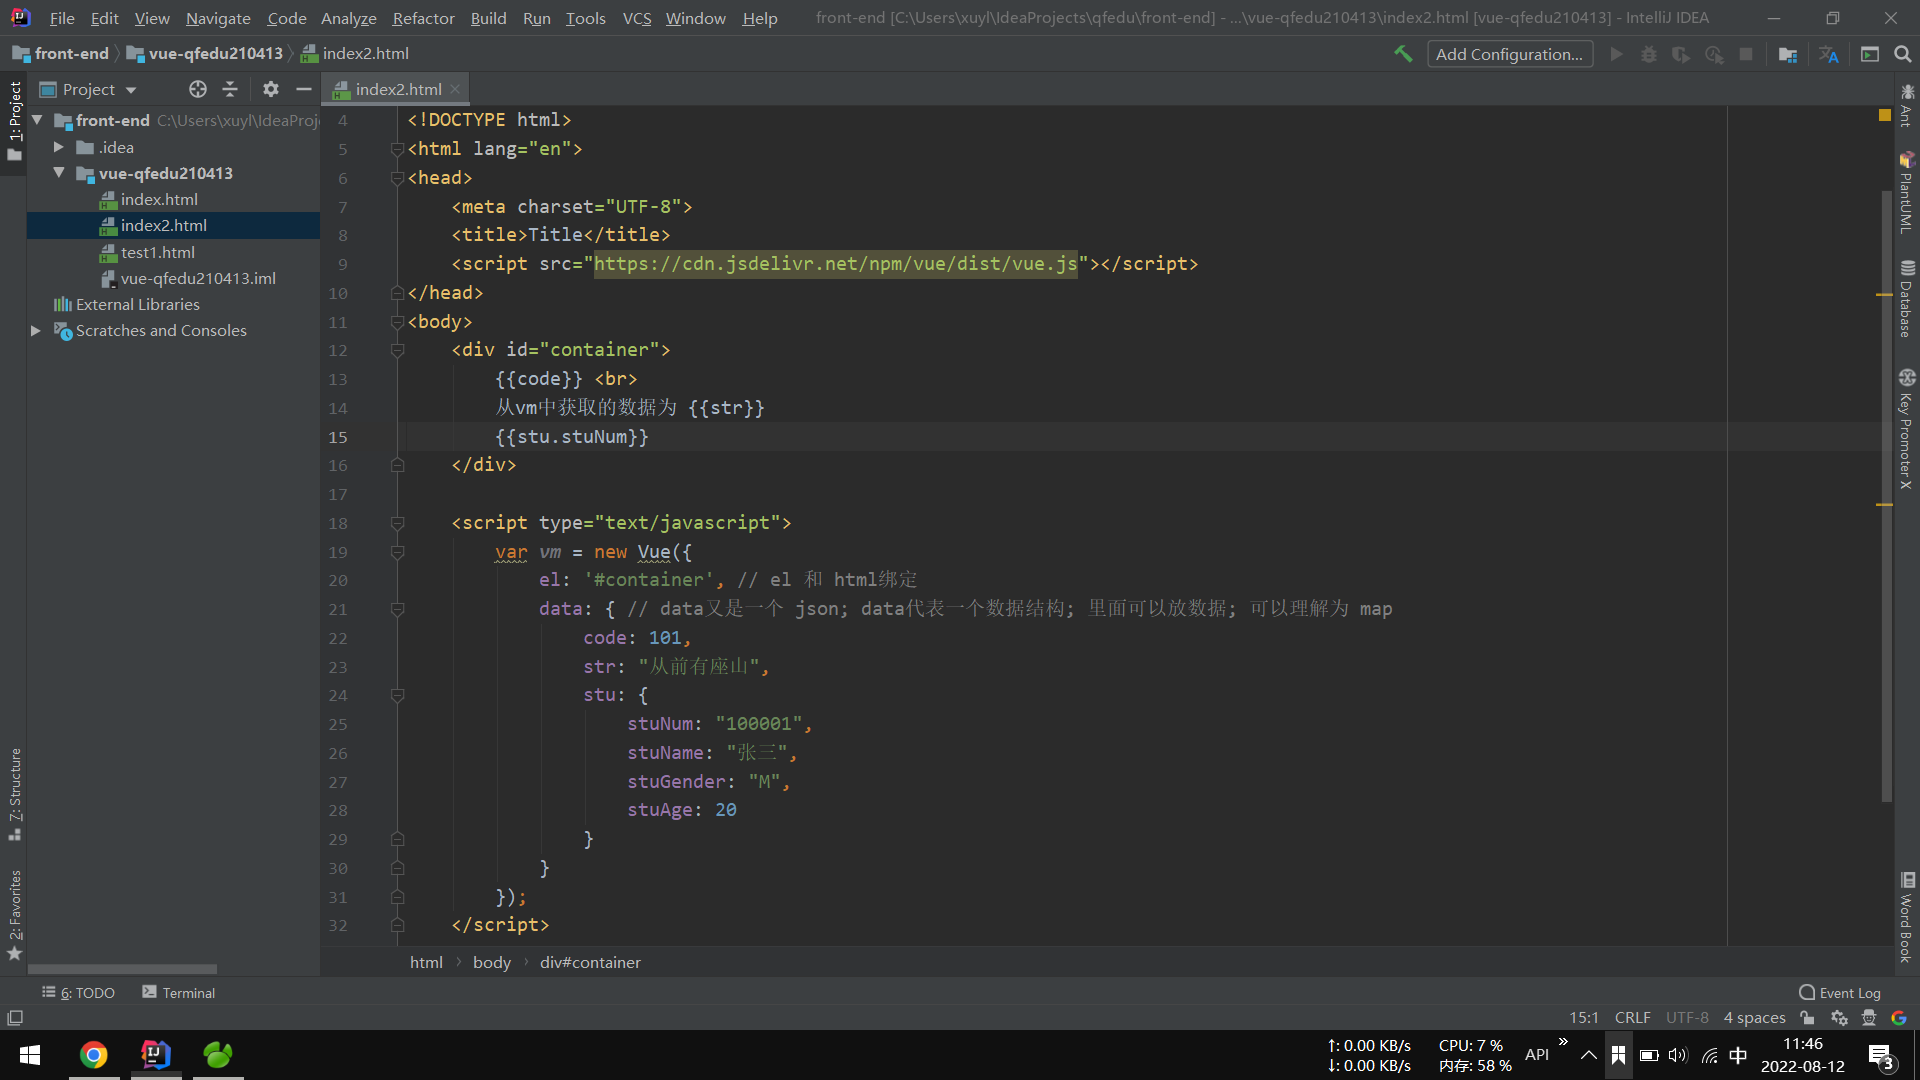
Task: Toggle the 1: Project tool window button
Action: click(x=14, y=122)
